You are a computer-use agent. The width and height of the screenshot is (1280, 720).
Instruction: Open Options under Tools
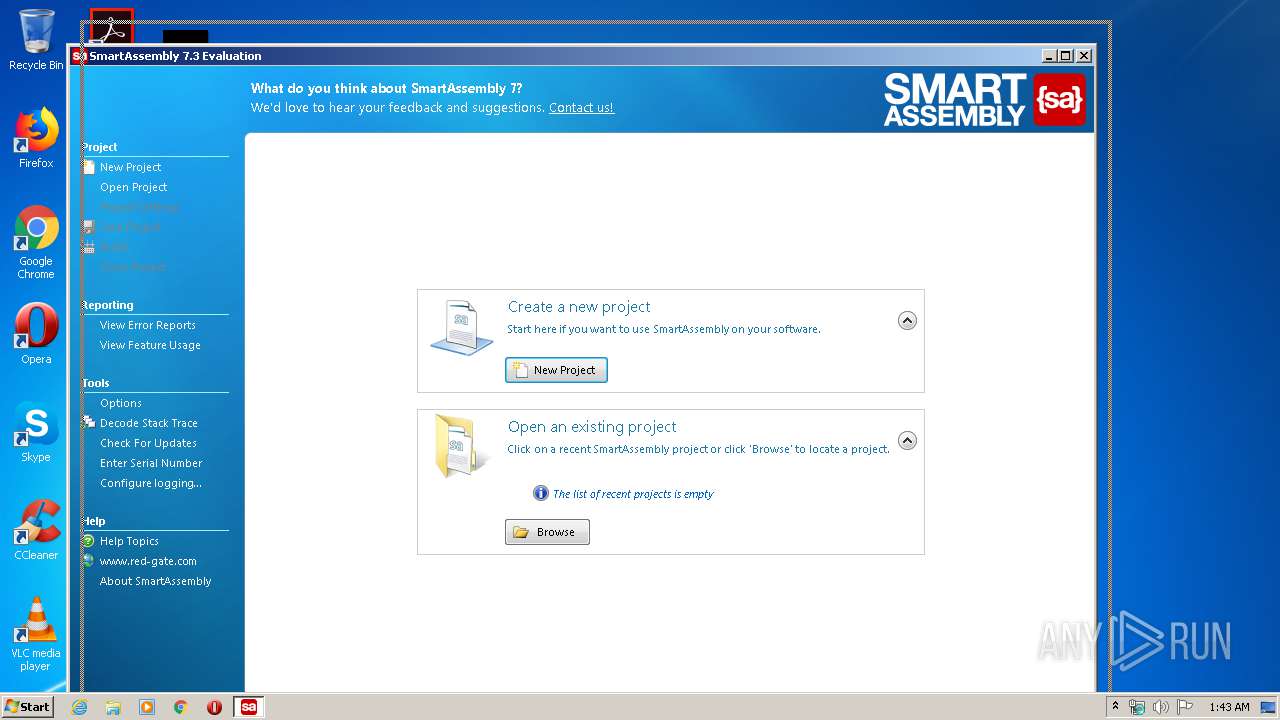pyautogui.click(x=120, y=403)
